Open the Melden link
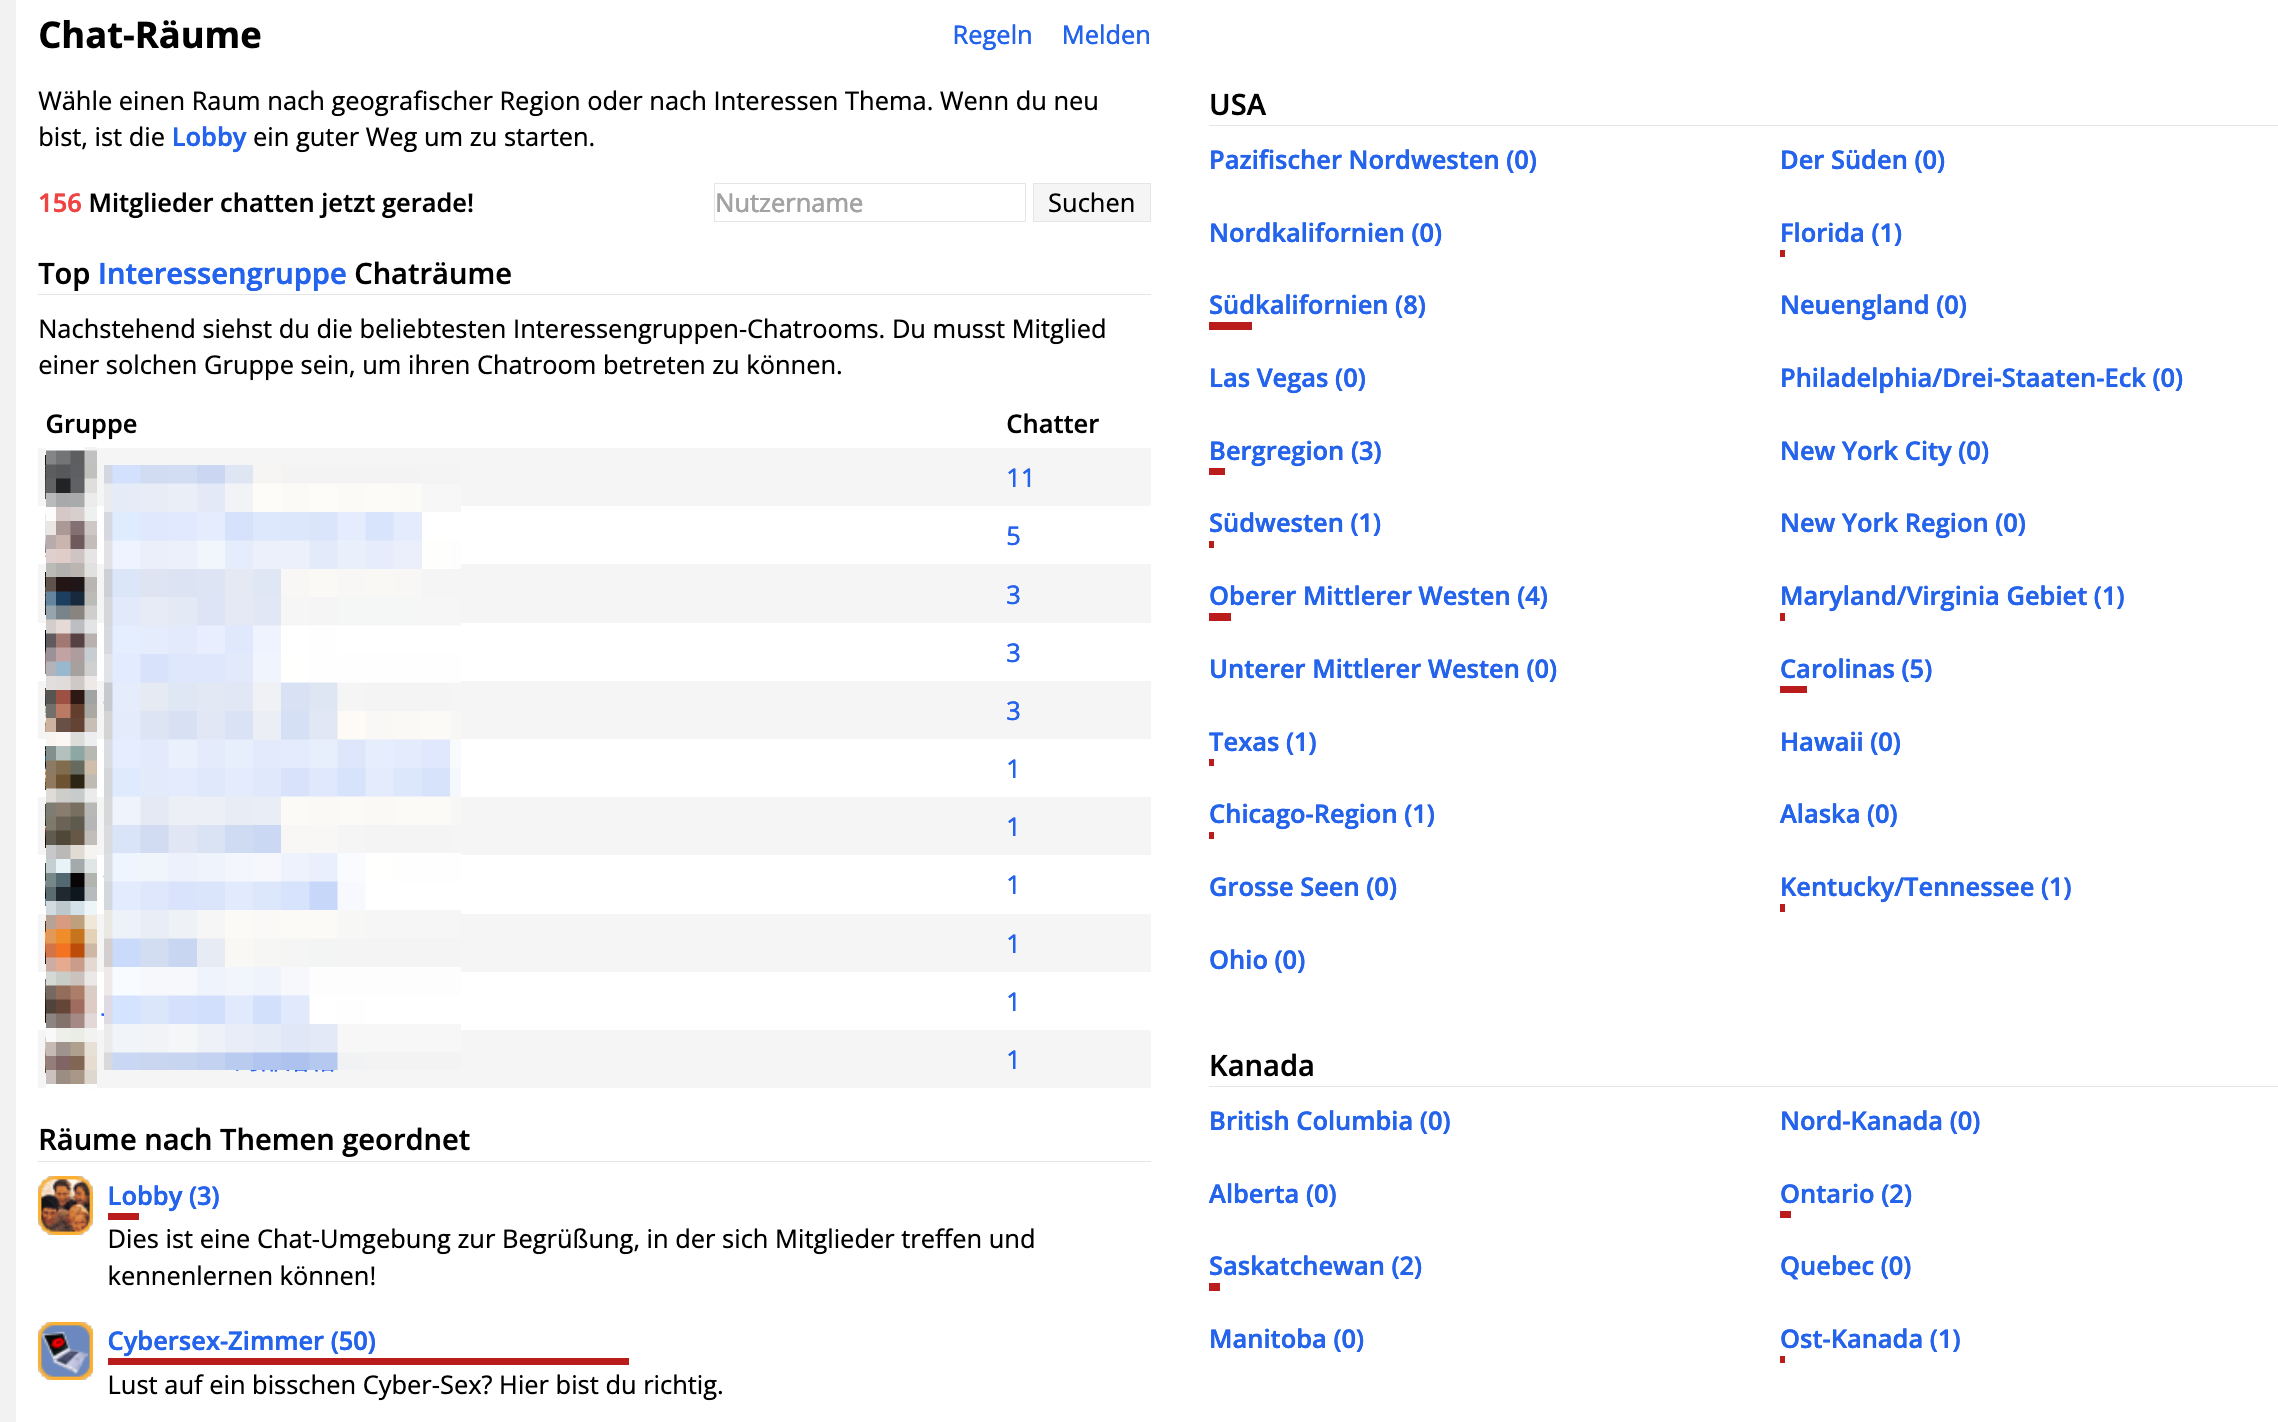The width and height of the screenshot is (2278, 1422). pos(1105,35)
